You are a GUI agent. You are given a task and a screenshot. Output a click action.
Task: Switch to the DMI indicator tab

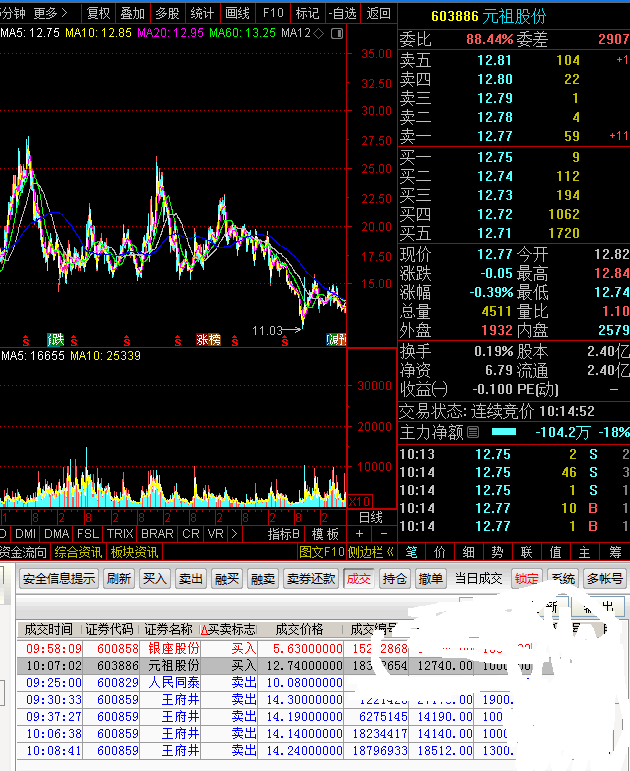25,534
